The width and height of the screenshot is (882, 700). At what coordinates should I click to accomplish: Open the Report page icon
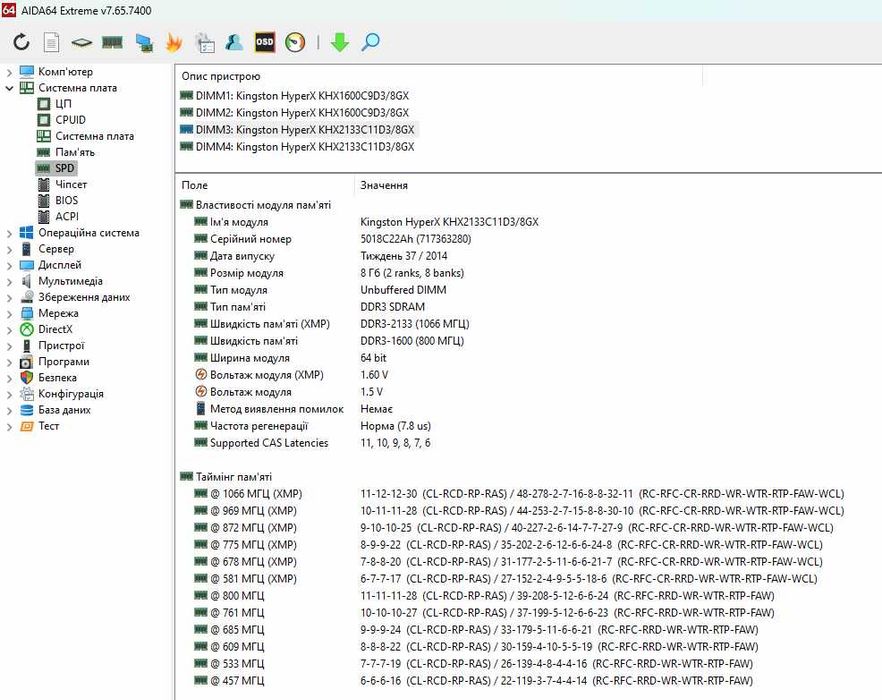[x=51, y=42]
